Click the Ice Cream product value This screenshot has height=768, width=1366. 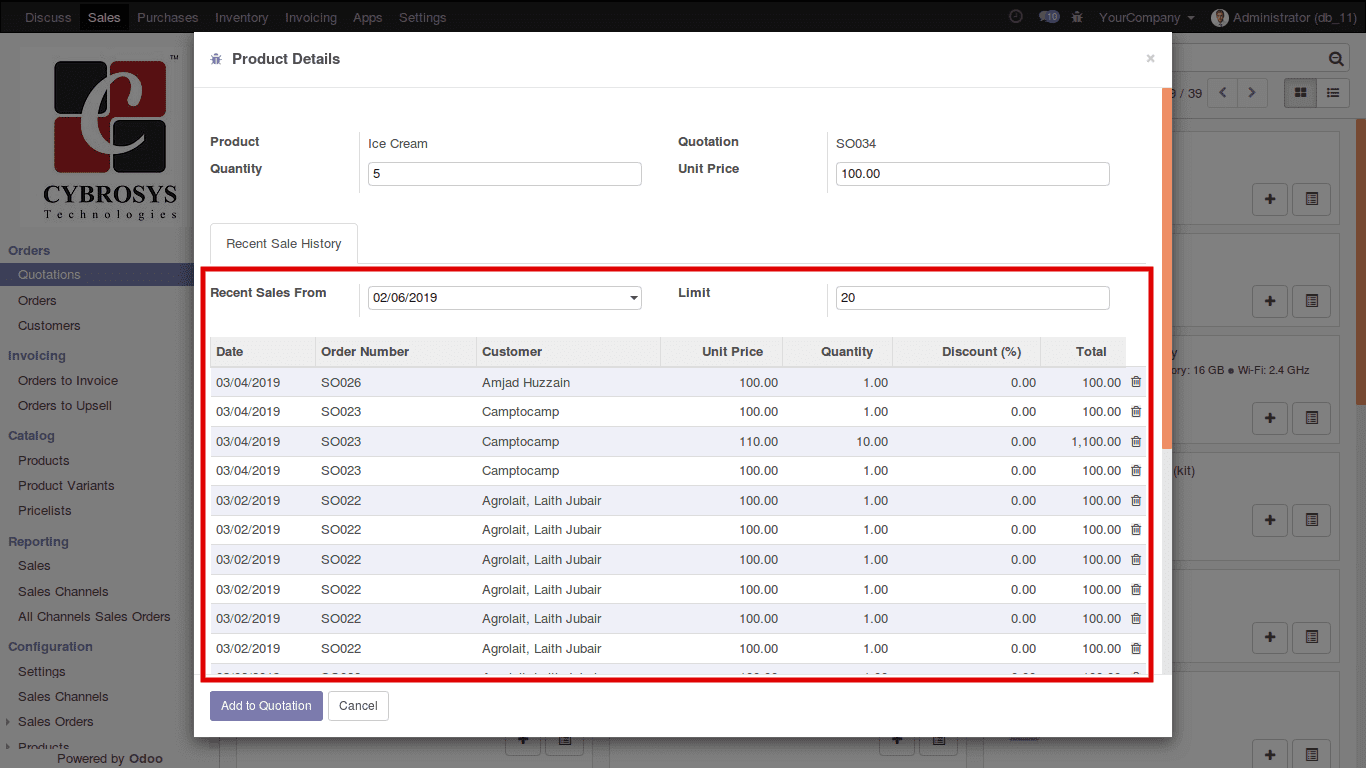[398, 144]
